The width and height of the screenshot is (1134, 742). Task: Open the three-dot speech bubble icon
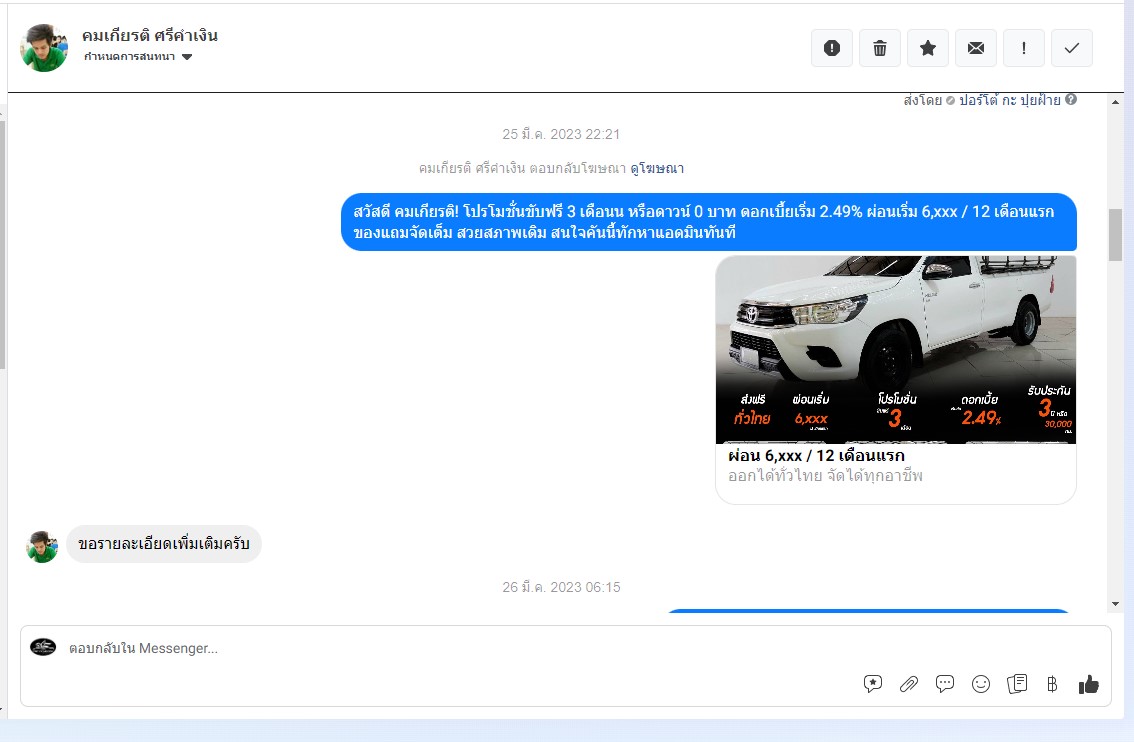(945, 683)
